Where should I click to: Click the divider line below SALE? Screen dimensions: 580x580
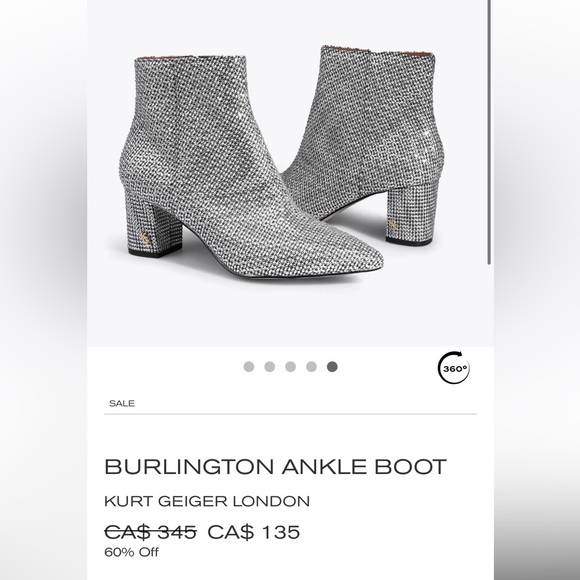tap(290, 414)
